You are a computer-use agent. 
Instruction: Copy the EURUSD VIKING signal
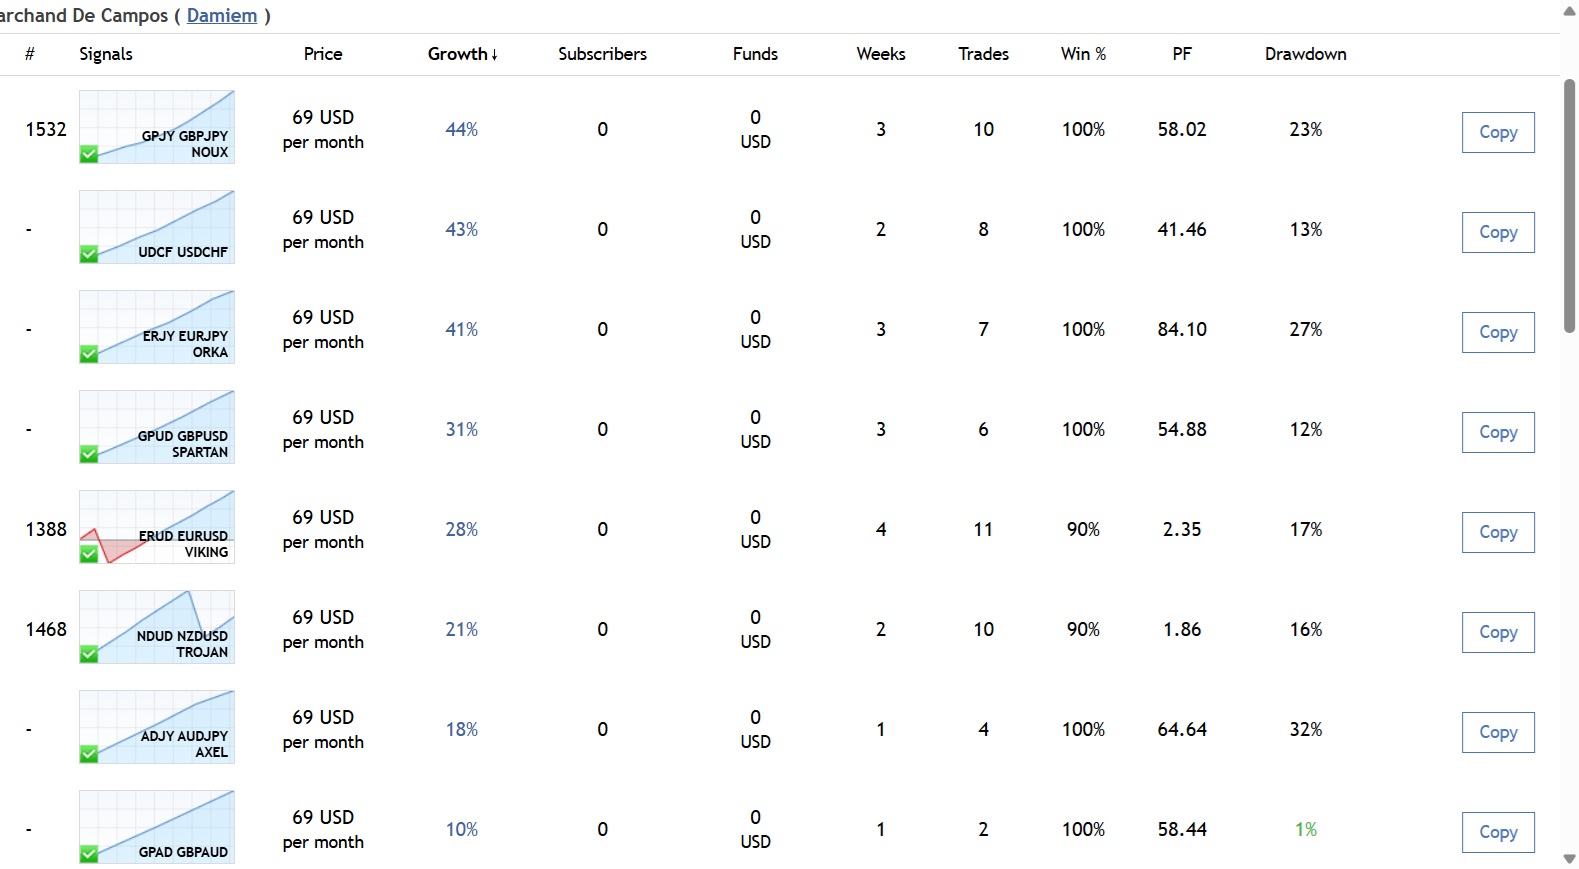point(1497,532)
